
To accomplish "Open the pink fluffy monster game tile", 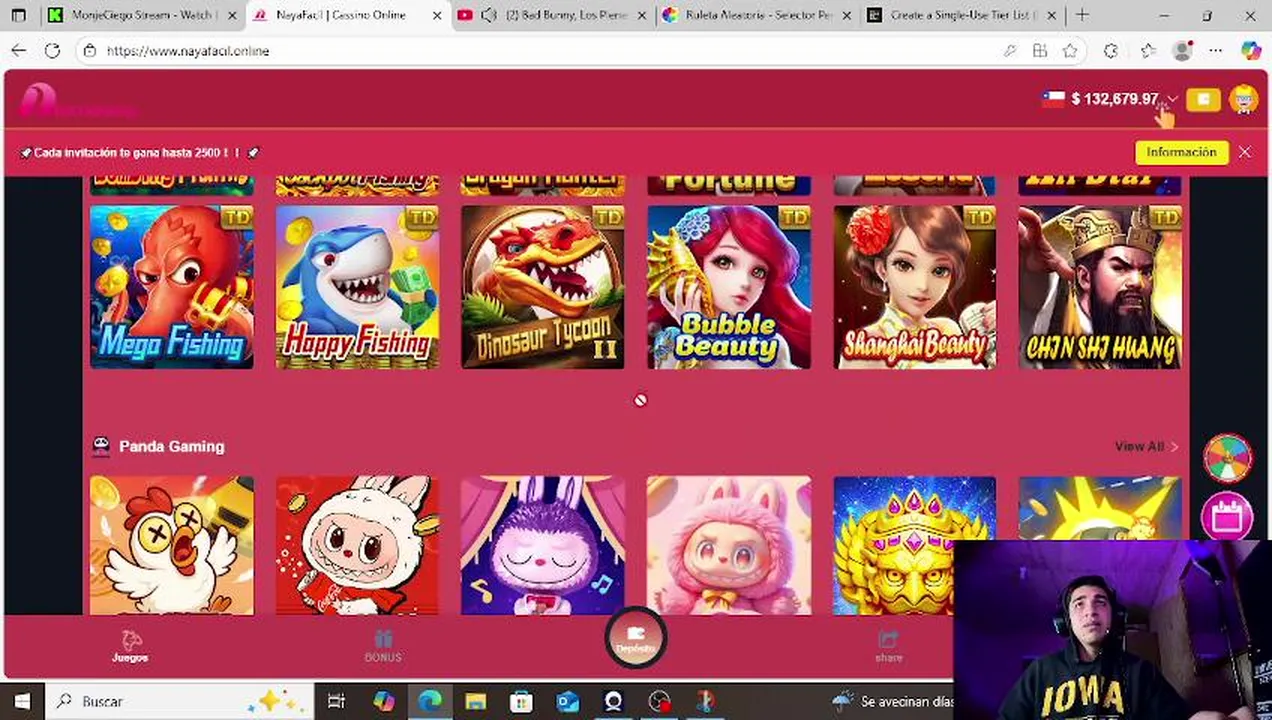I will tap(729, 545).
